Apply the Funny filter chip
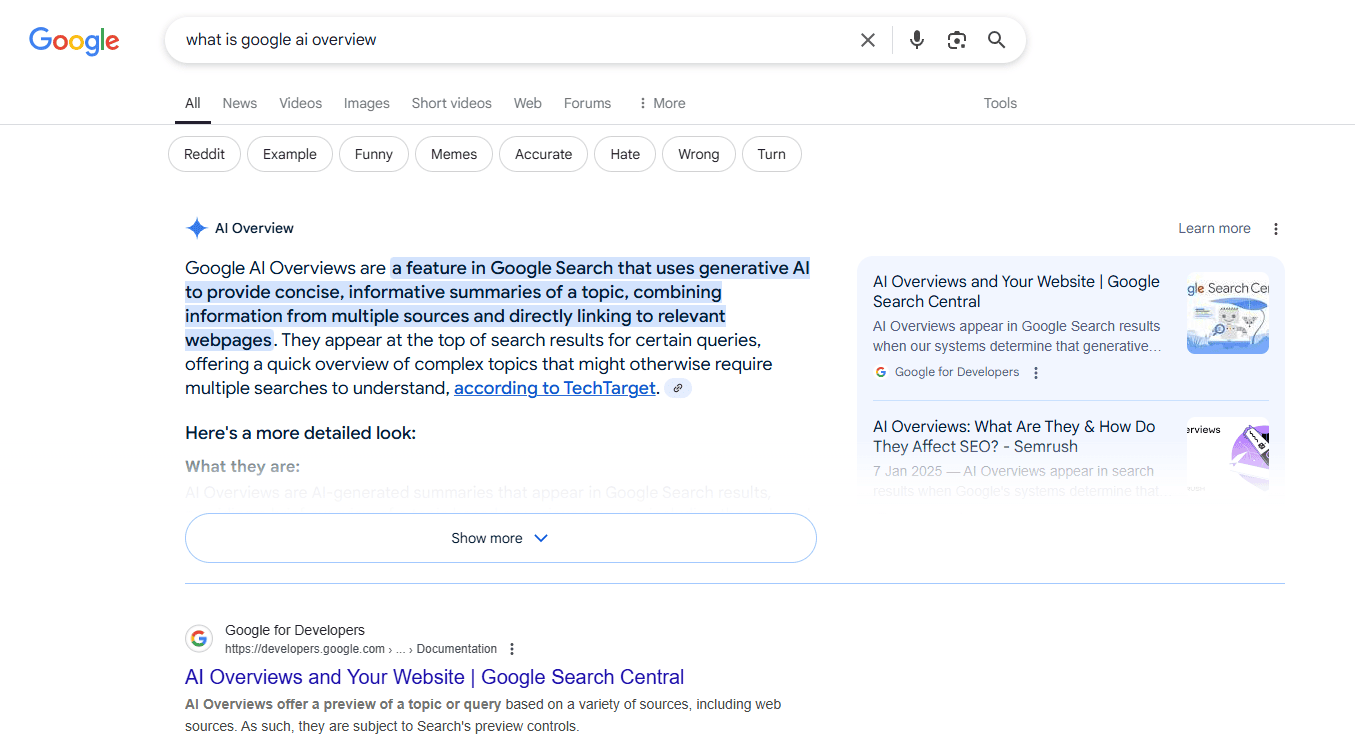The height and width of the screenshot is (747, 1355). pos(374,154)
